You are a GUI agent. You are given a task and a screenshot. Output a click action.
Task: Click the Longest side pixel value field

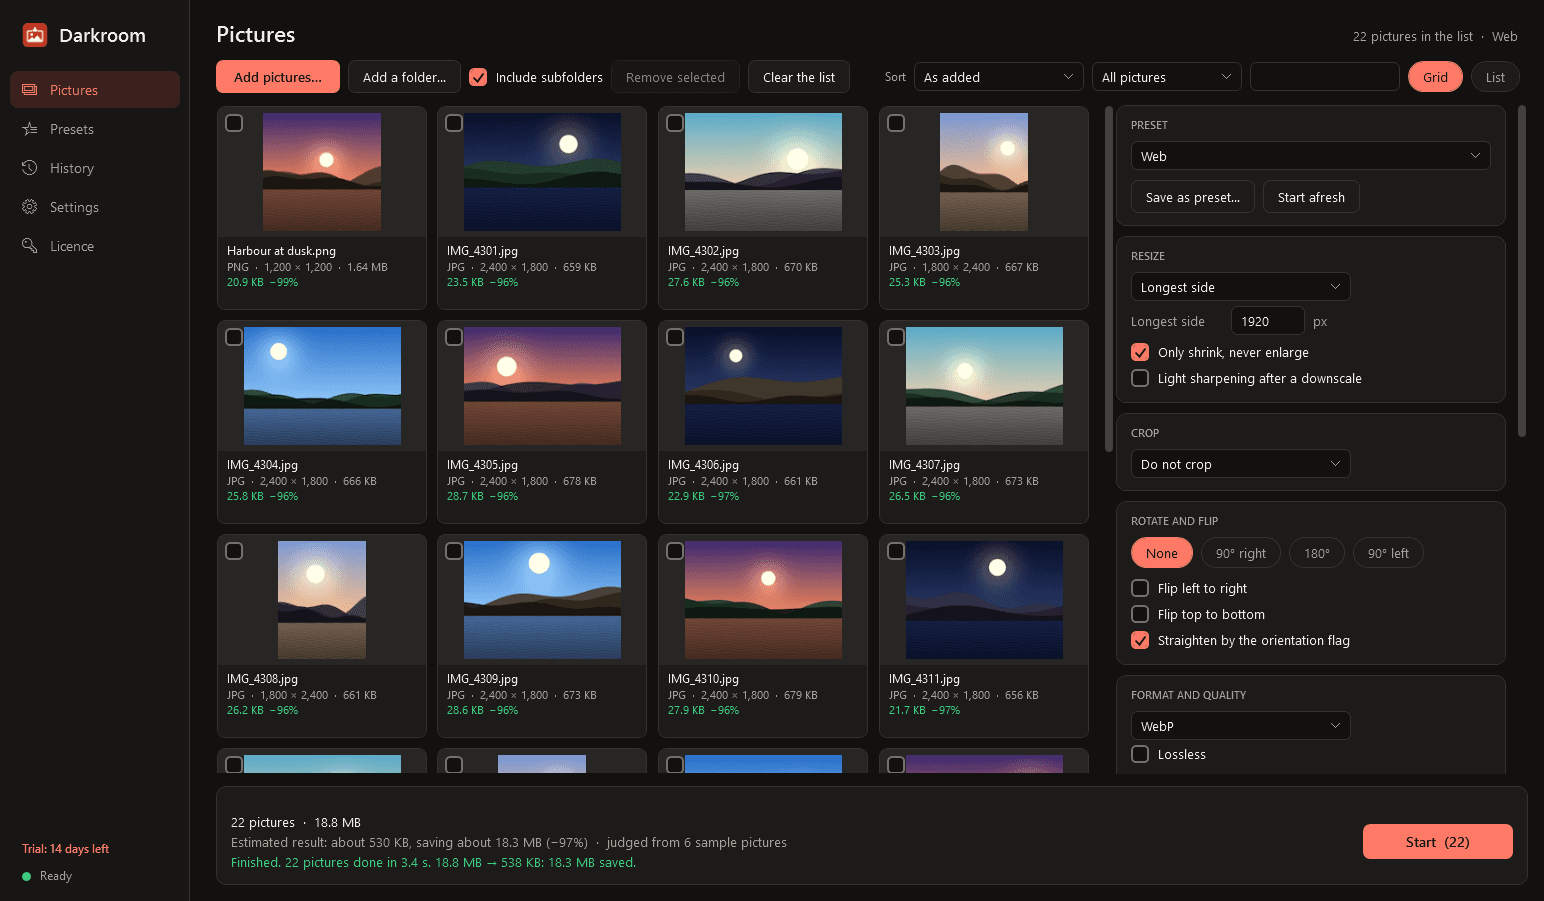[1267, 321]
